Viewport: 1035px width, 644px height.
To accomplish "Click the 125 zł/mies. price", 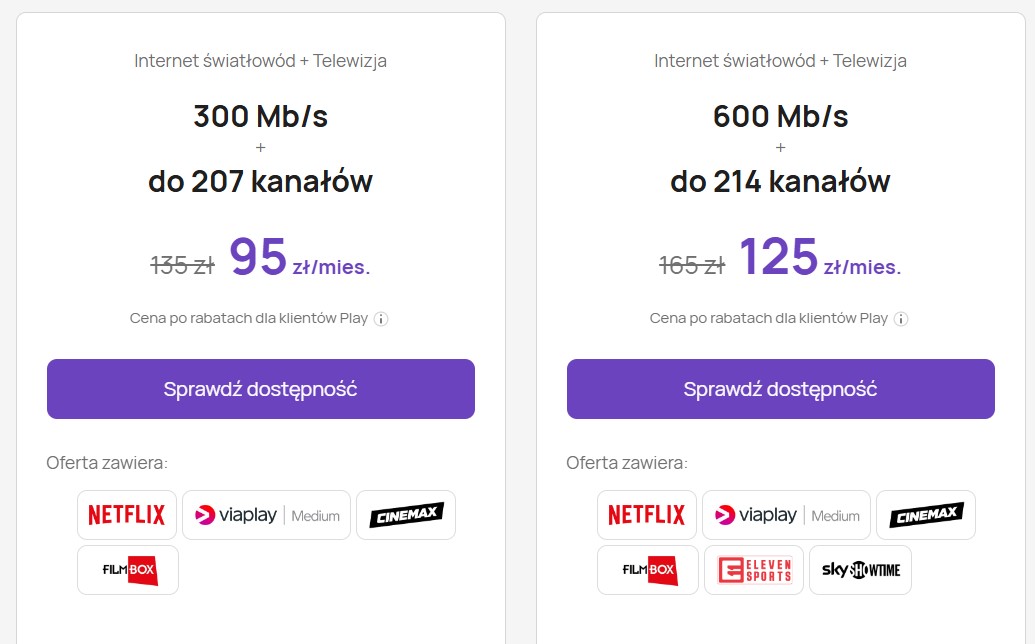I will coord(820,257).
